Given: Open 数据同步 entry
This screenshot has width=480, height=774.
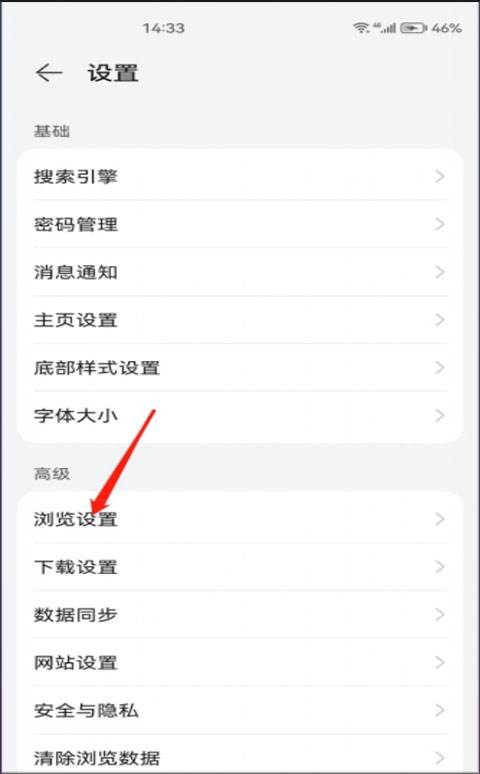Looking at the screenshot, I should pyautogui.click(x=240, y=615).
